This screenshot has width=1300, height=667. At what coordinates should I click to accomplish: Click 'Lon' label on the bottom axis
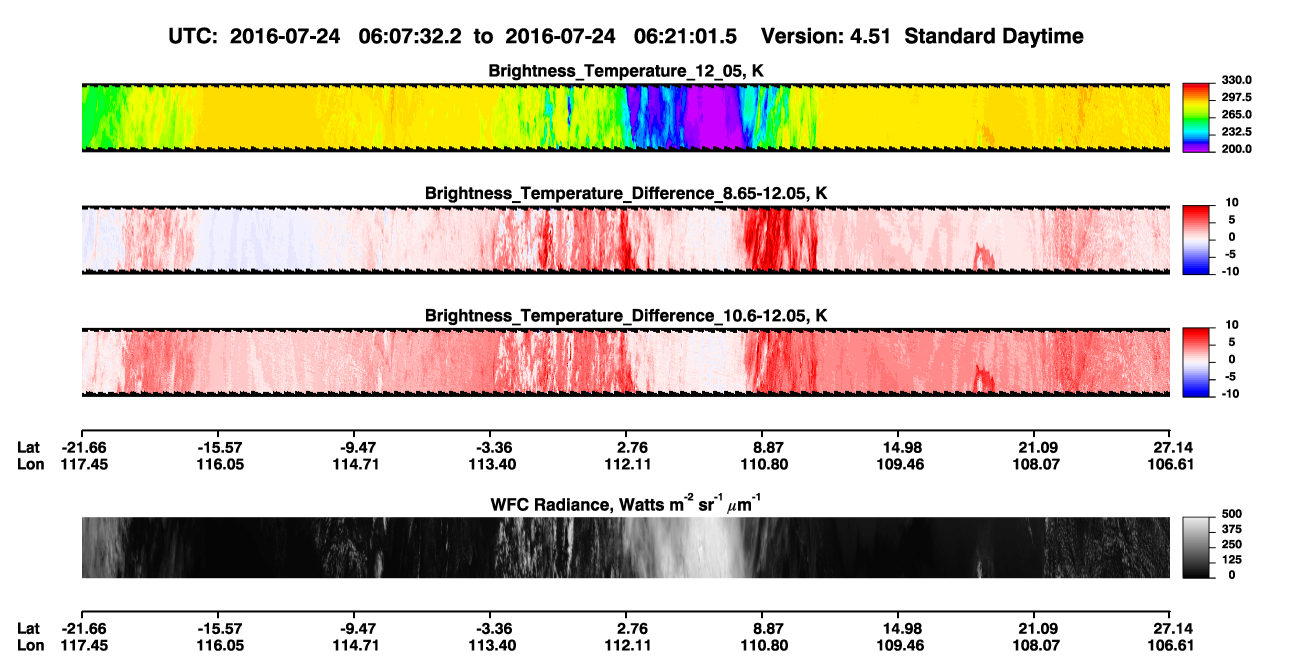pos(30,646)
